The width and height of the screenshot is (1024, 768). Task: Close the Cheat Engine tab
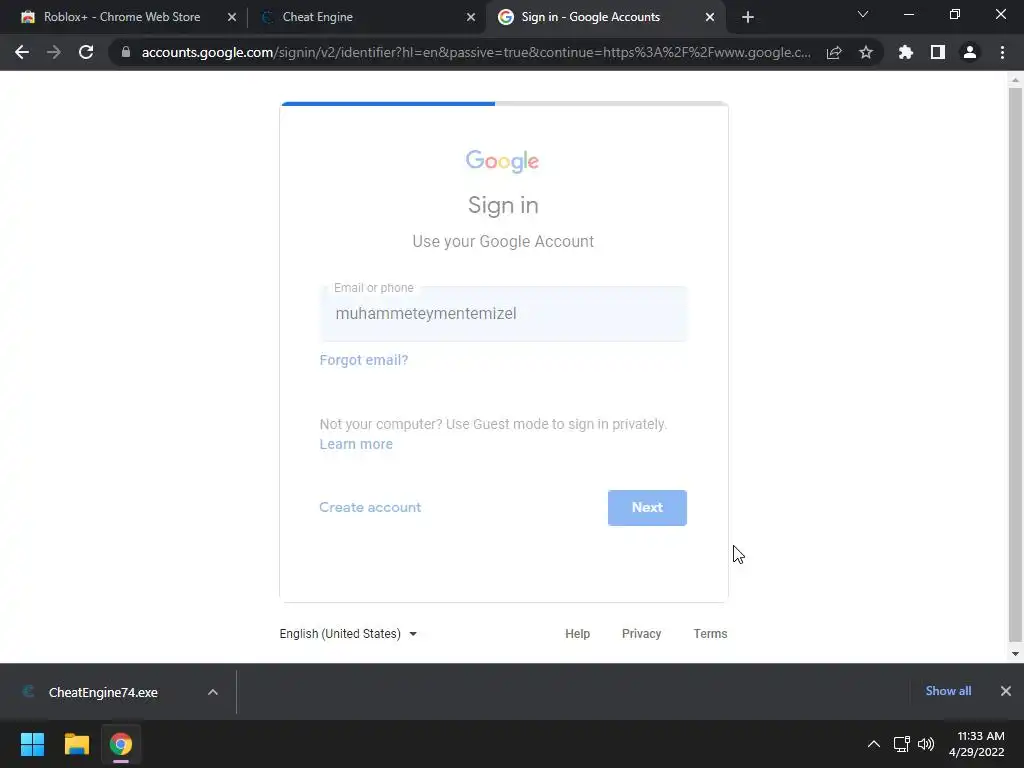pyautogui.click(x=471, y=17)
